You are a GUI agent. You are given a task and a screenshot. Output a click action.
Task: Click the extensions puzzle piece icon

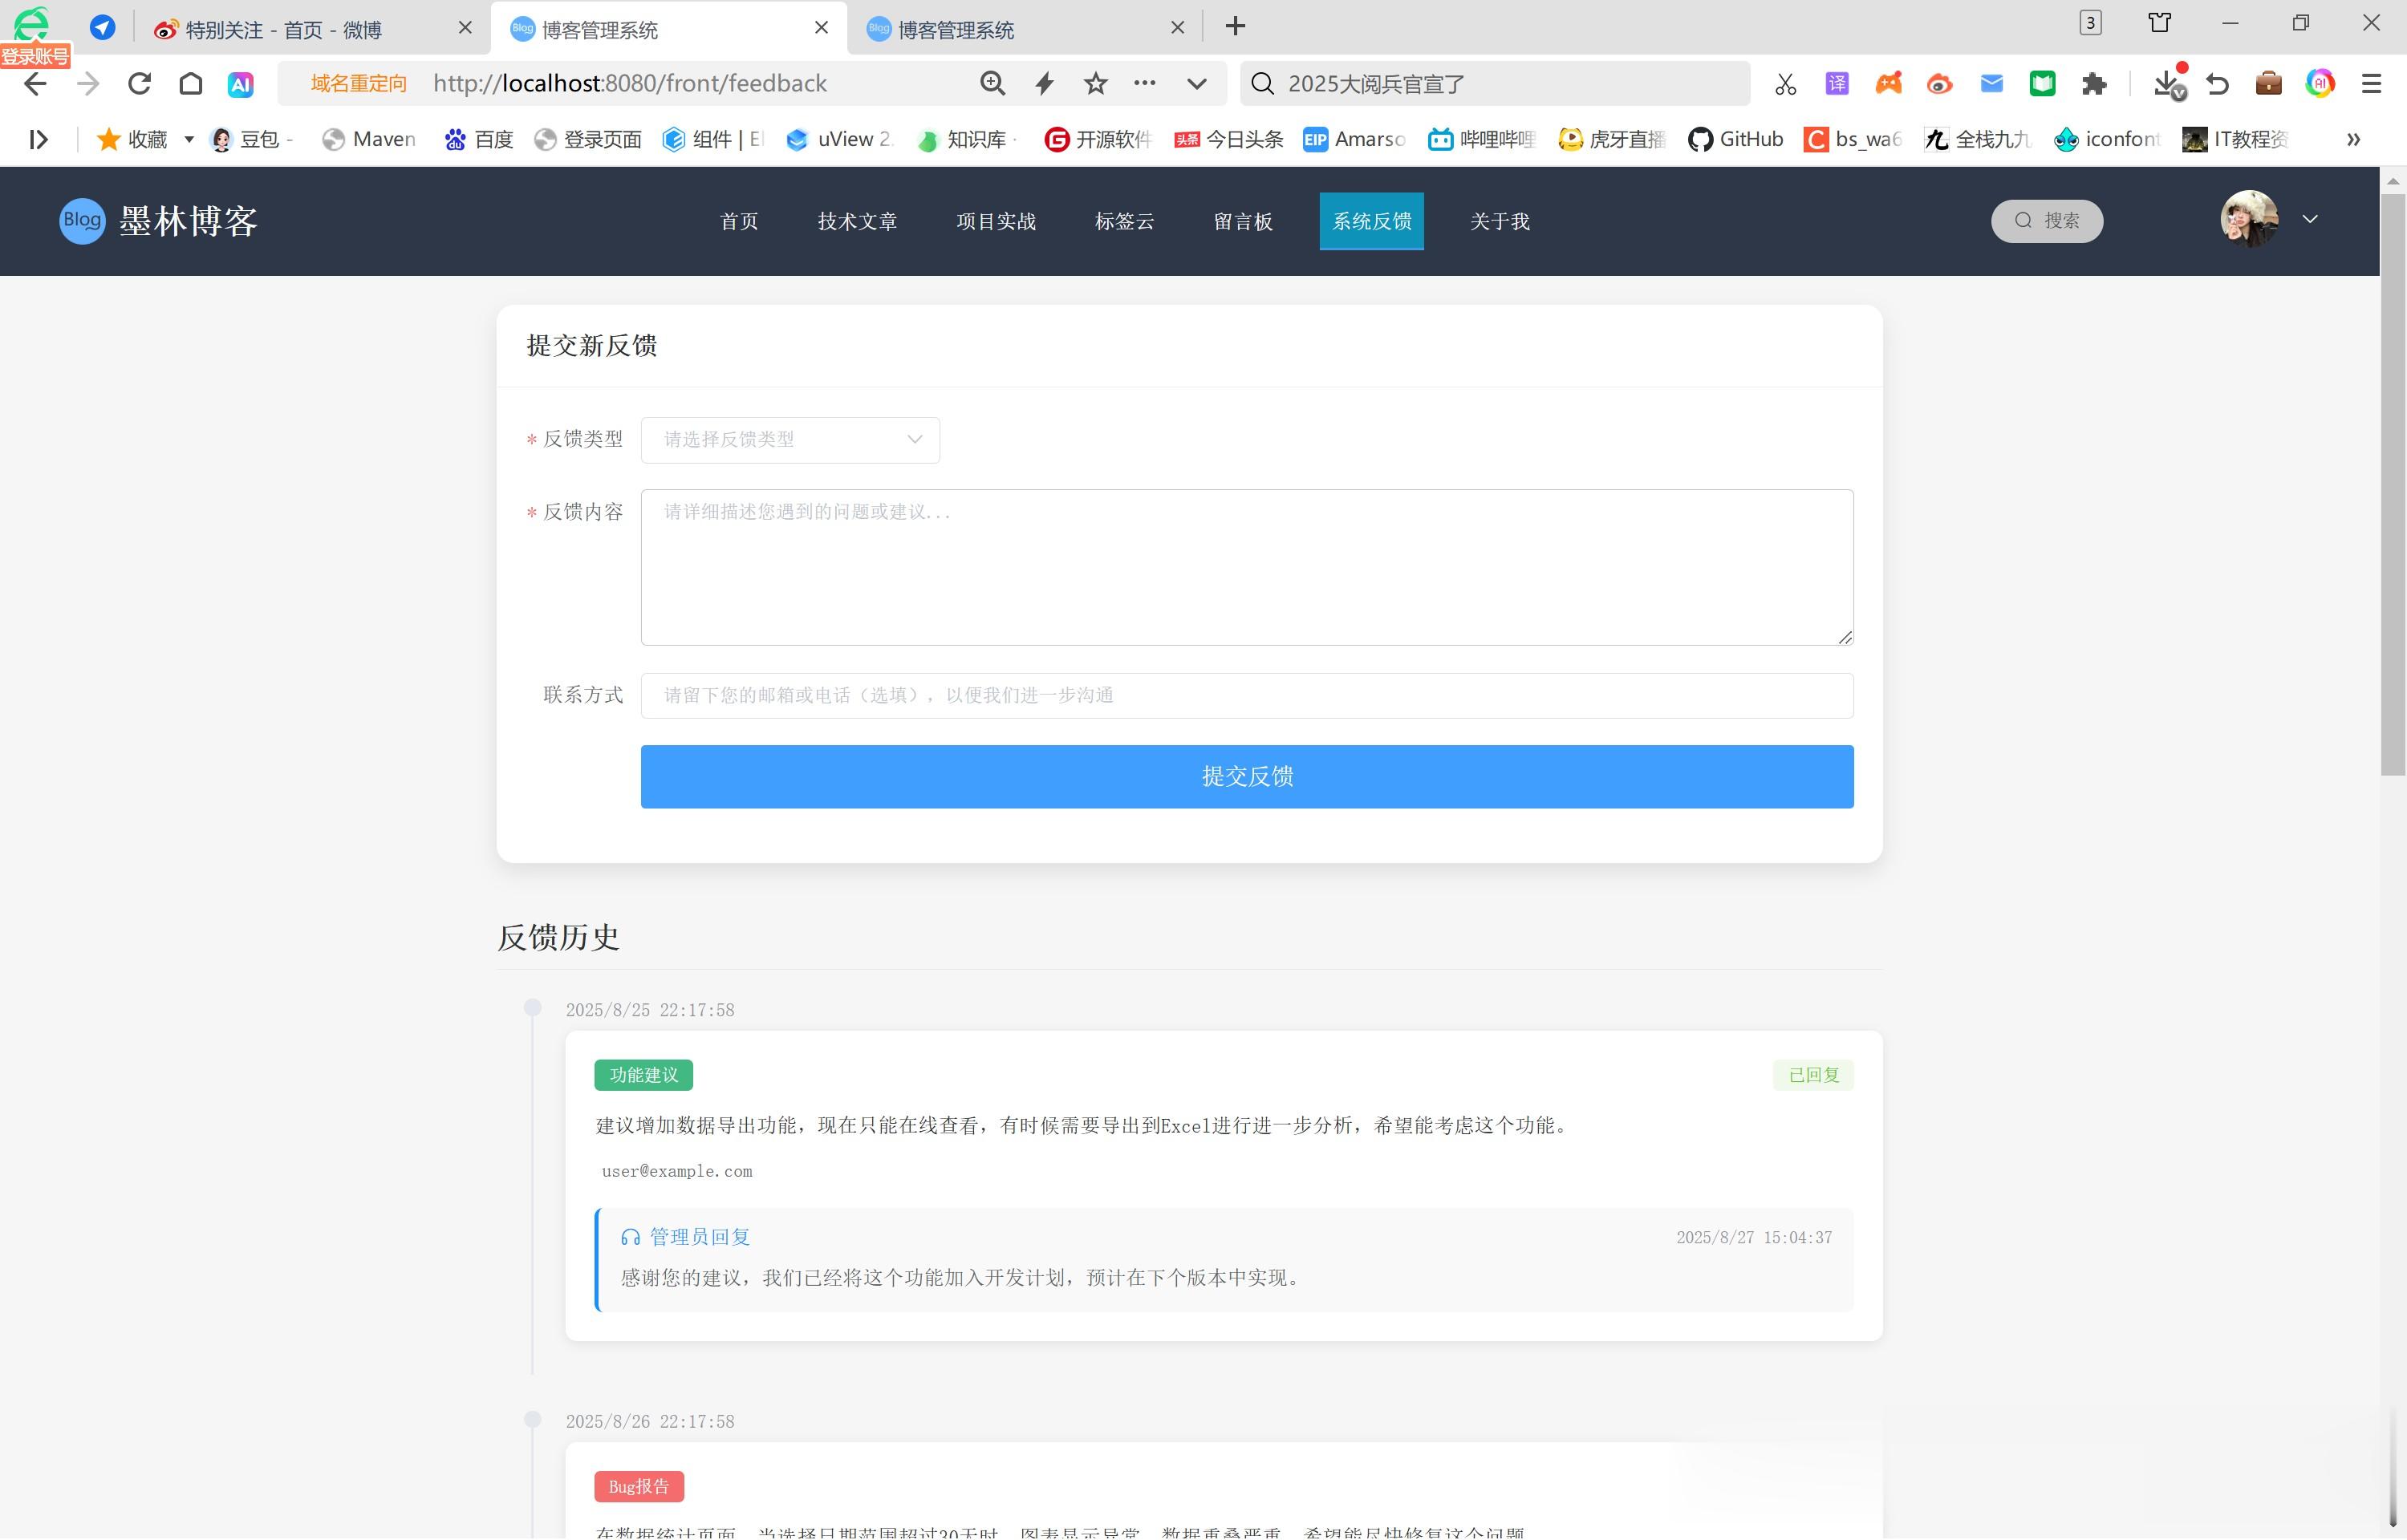point(2093,84)
